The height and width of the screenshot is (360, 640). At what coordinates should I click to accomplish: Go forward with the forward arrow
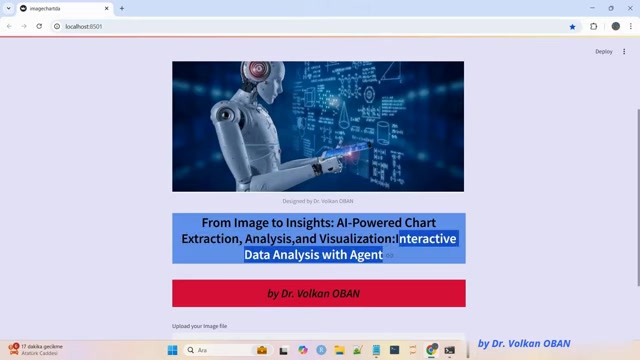pos(24,27)
